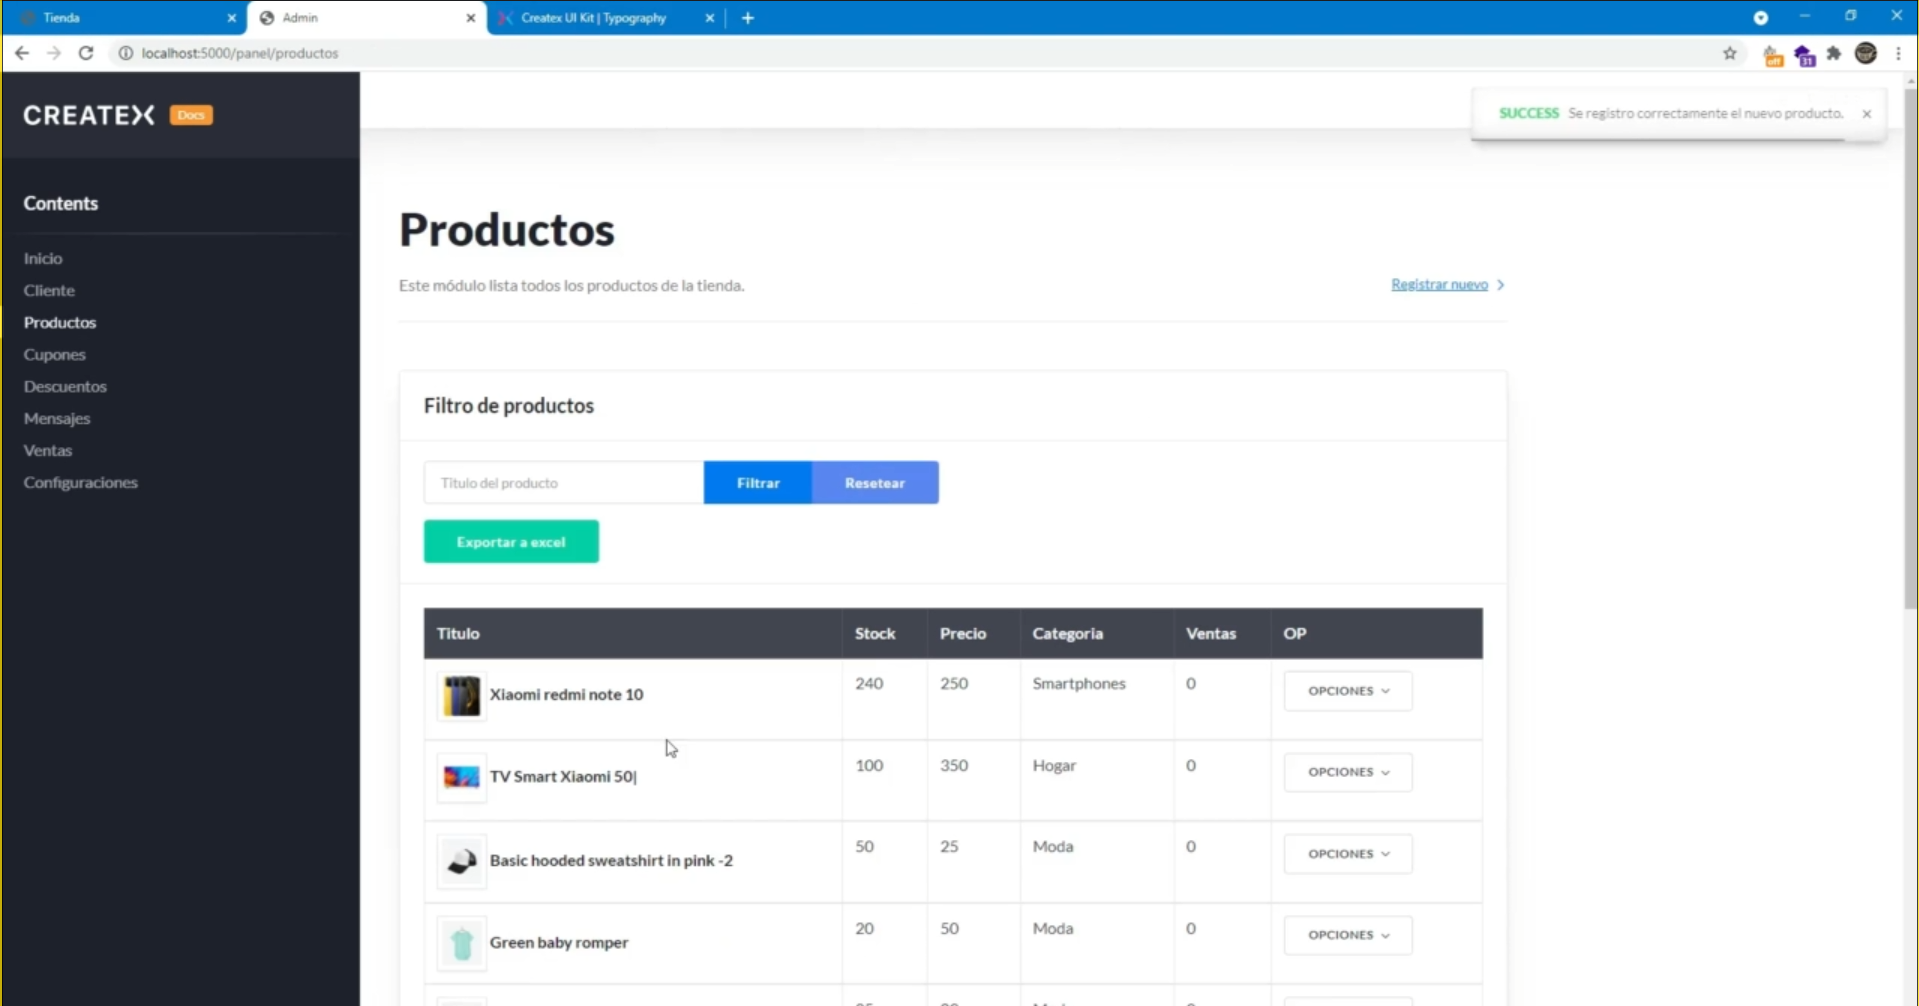Viewport: 1919px width, 1006px height.
Task: Reload the page with the refresh icon
Action: click(86, 53)
